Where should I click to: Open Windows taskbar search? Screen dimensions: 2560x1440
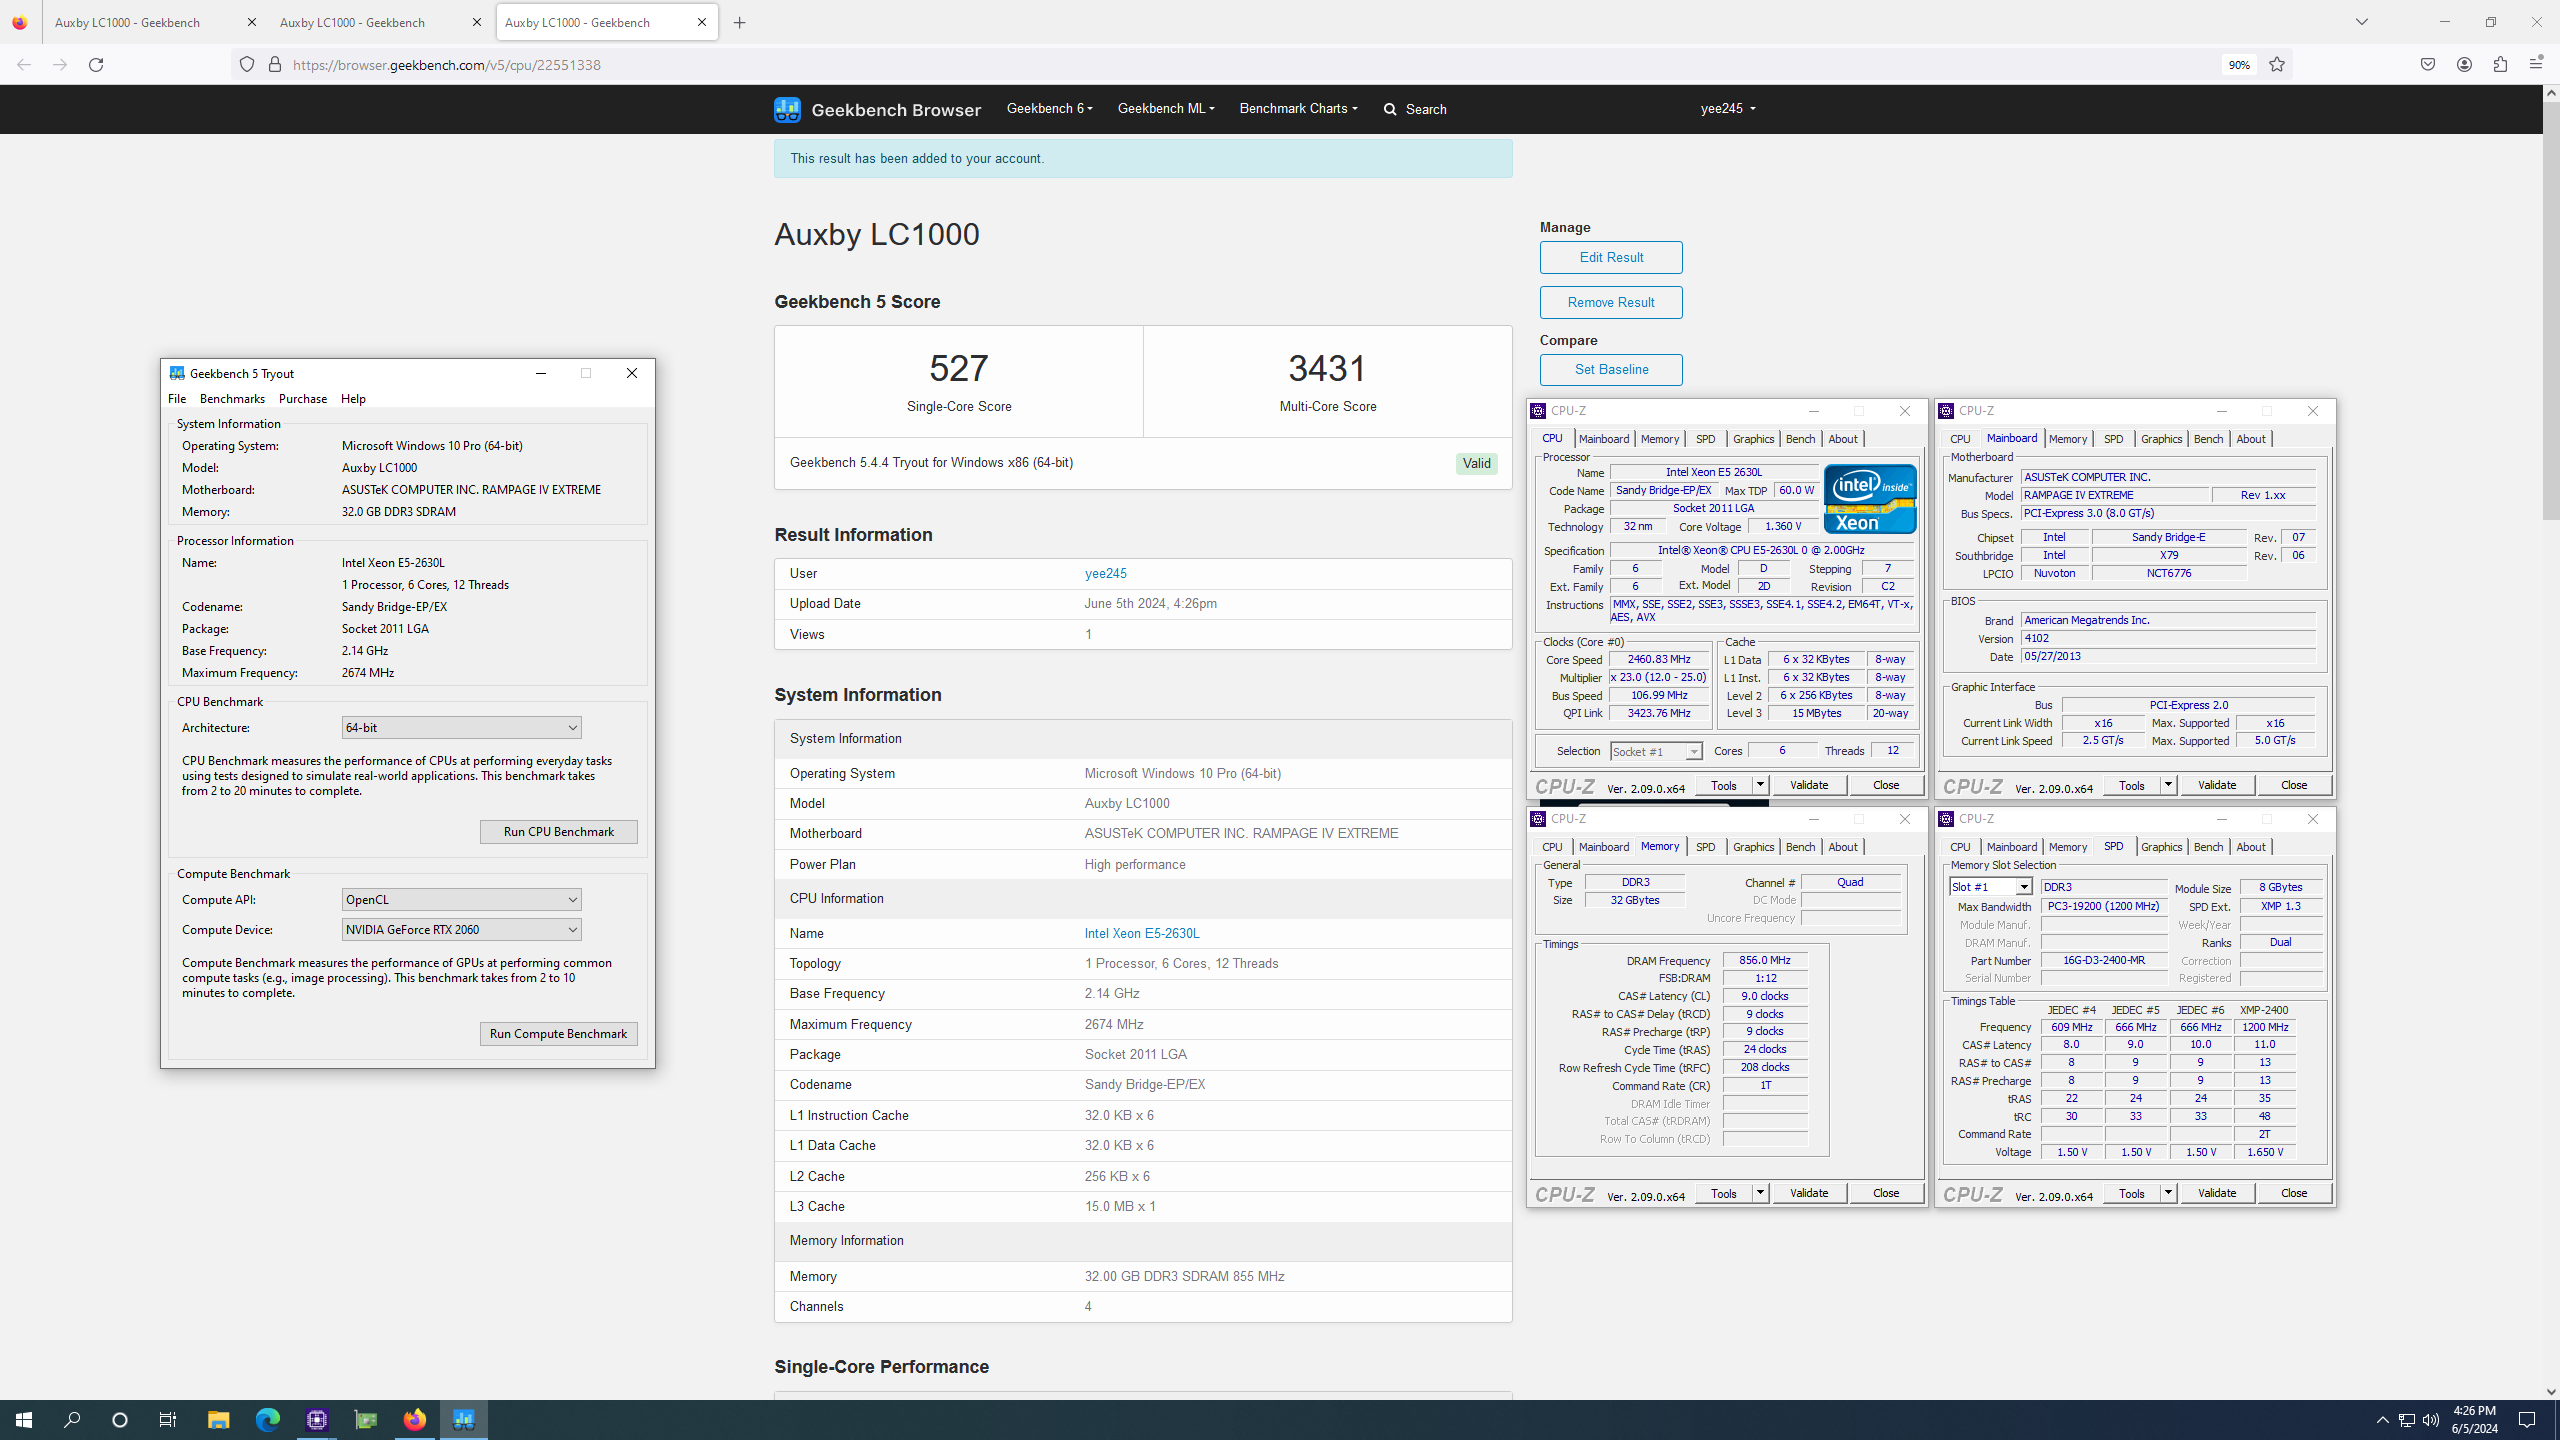pyautogui.click(x=72, y=1420)
